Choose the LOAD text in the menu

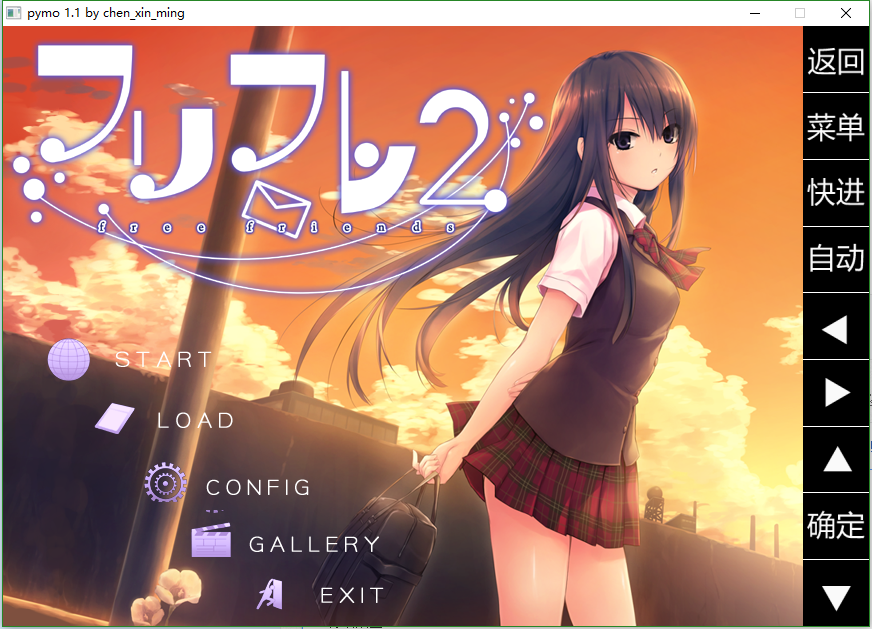pos(196,421)
